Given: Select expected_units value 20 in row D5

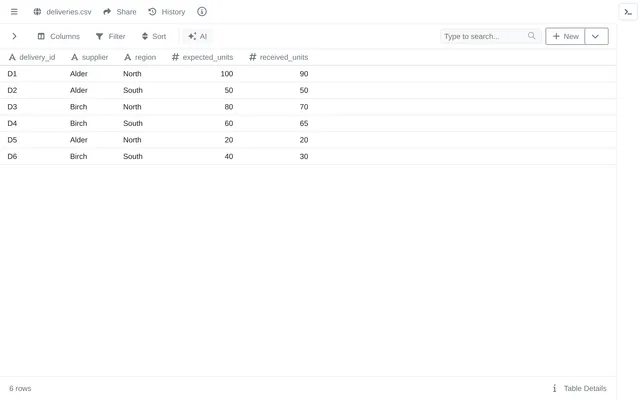Looking at the screenshot, I should pyautogui.click(x=229, y=140).
